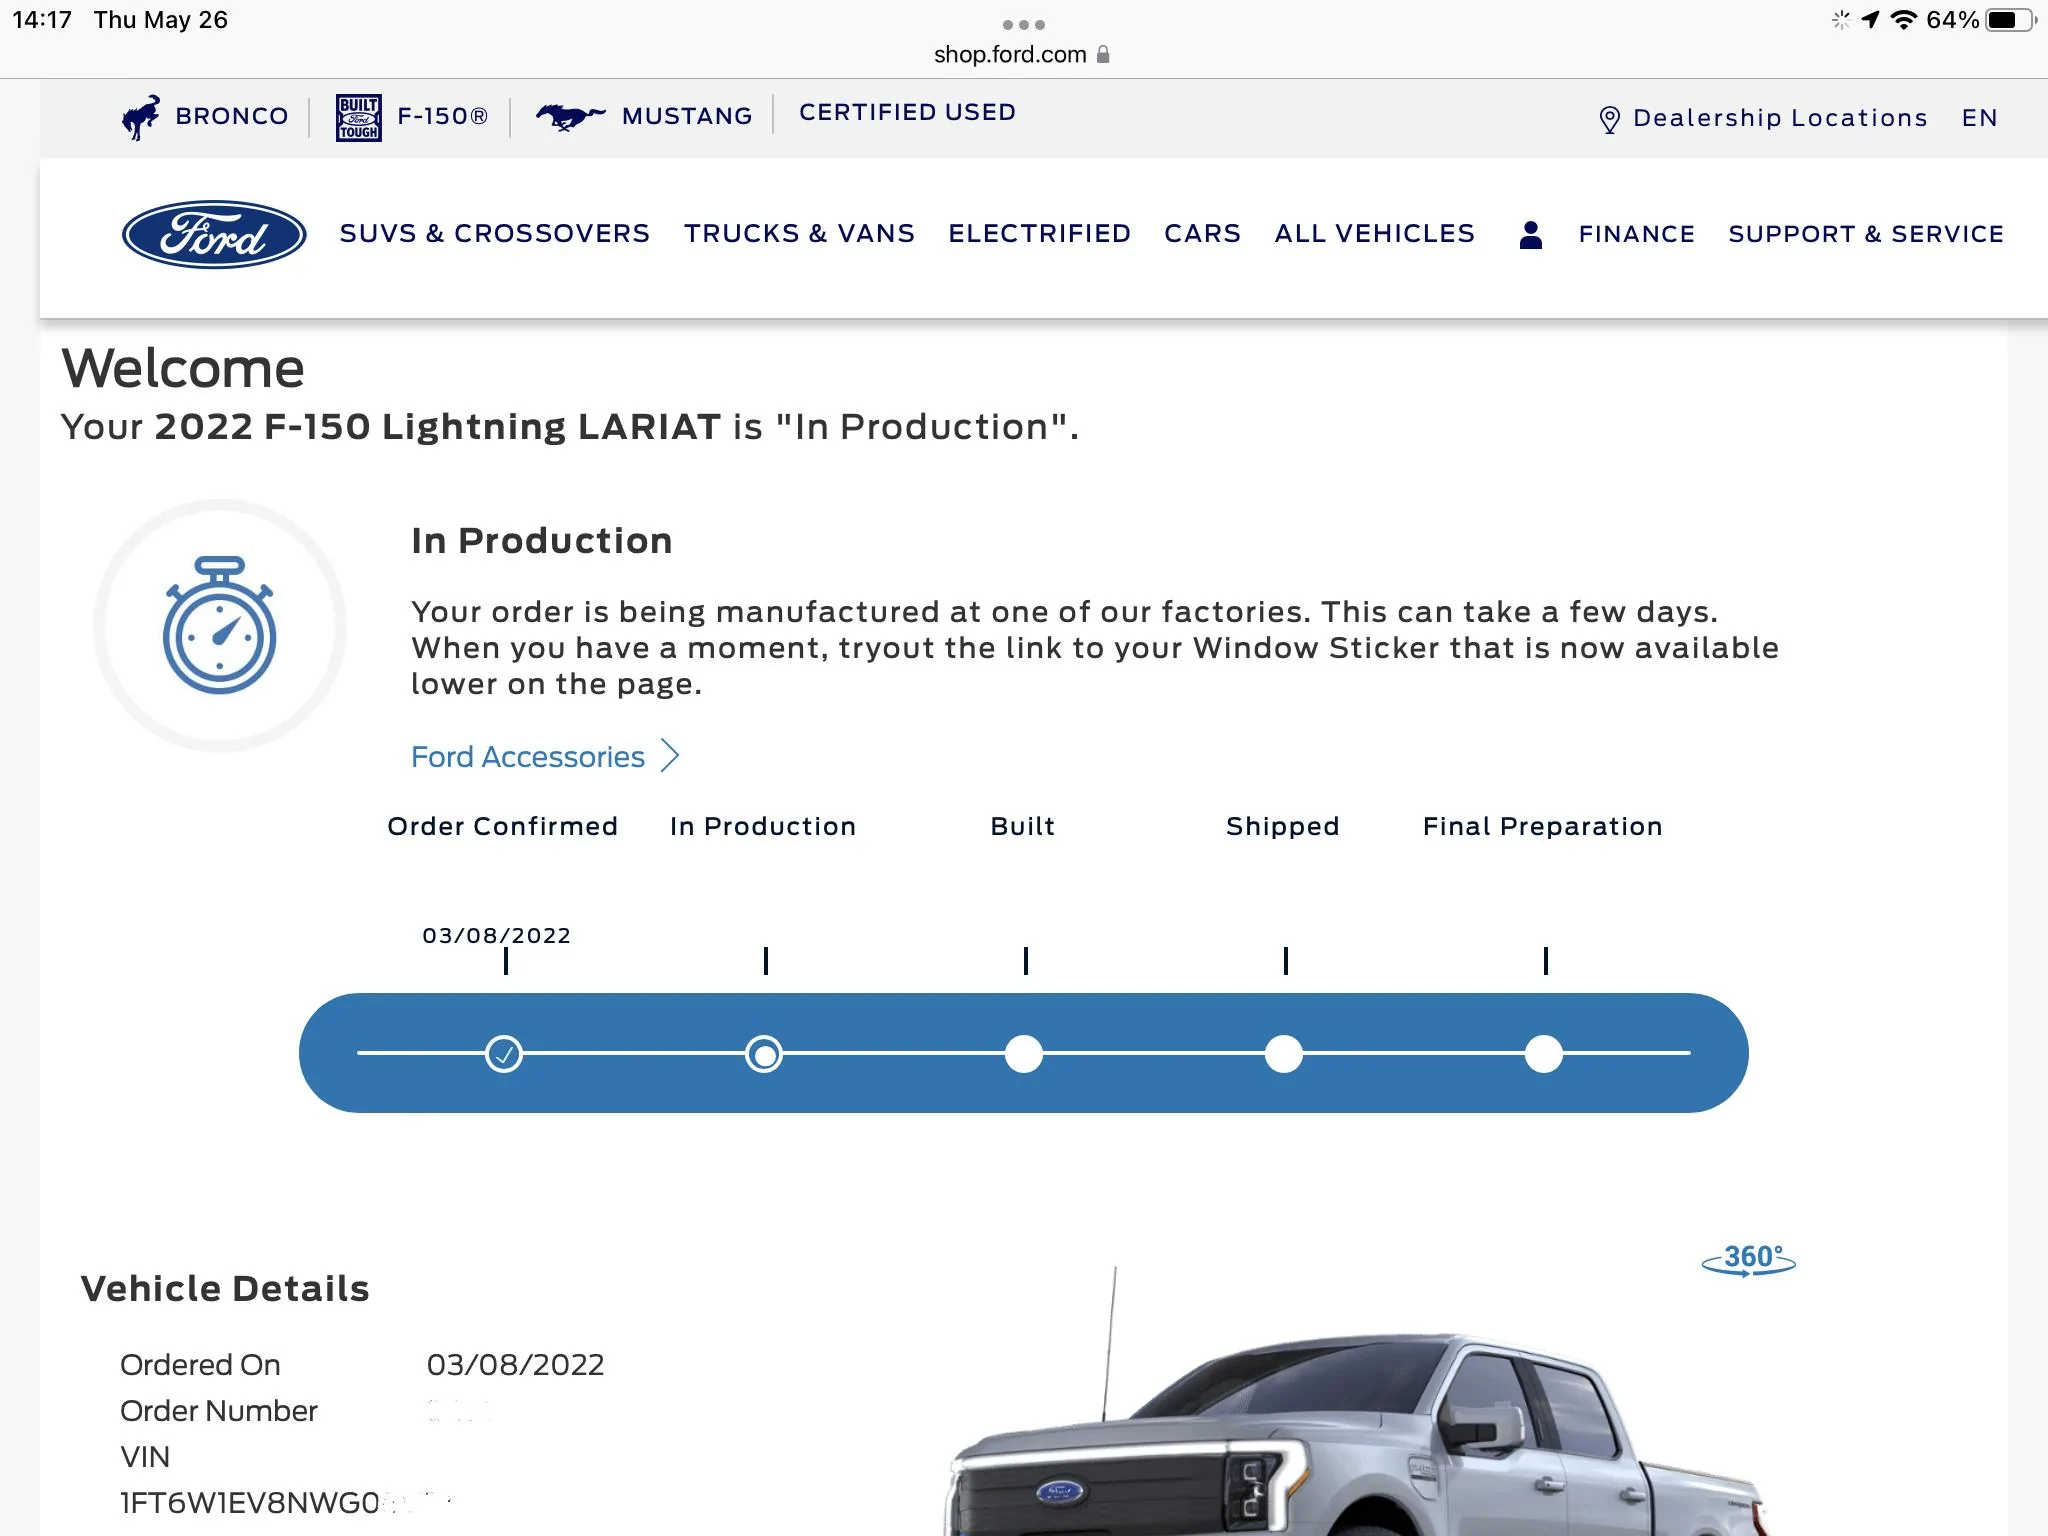Open the EN language selector
The image size is (2048, 1536).
pos(1978,118)
